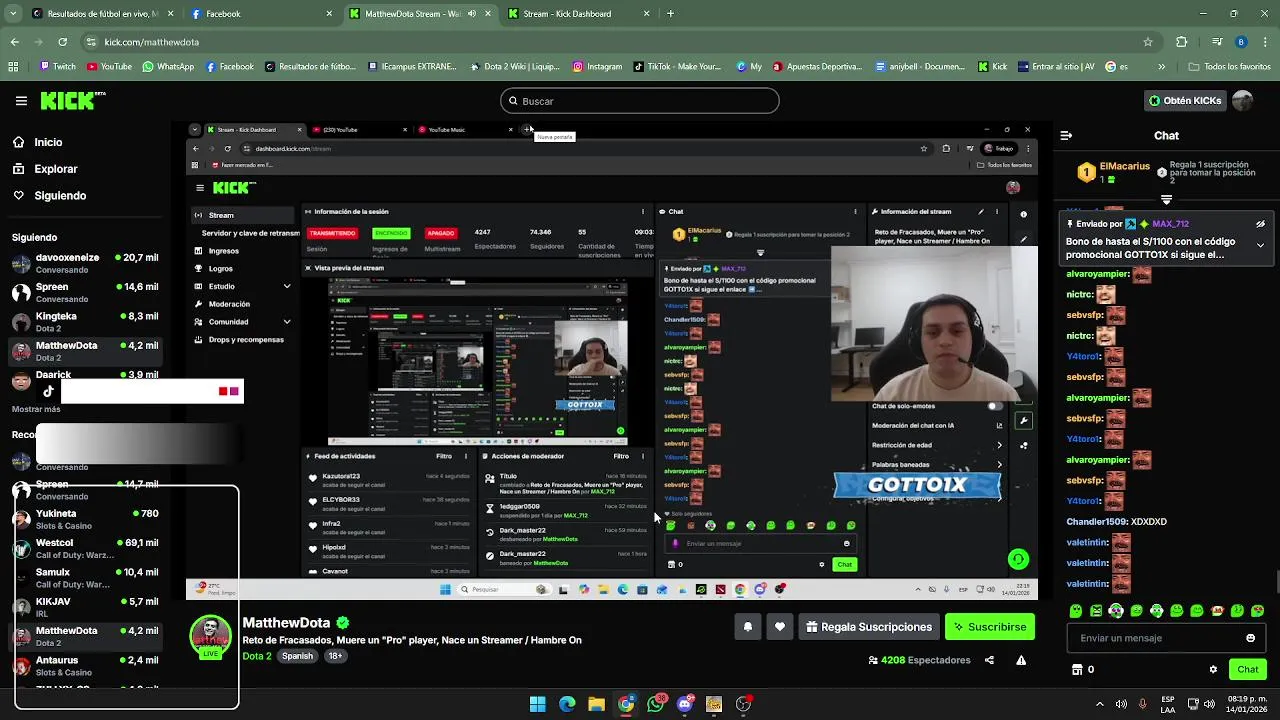
Task: Toggle Chat de solo-emotes in streamed dashboard
Action: [x=994, y=406]
